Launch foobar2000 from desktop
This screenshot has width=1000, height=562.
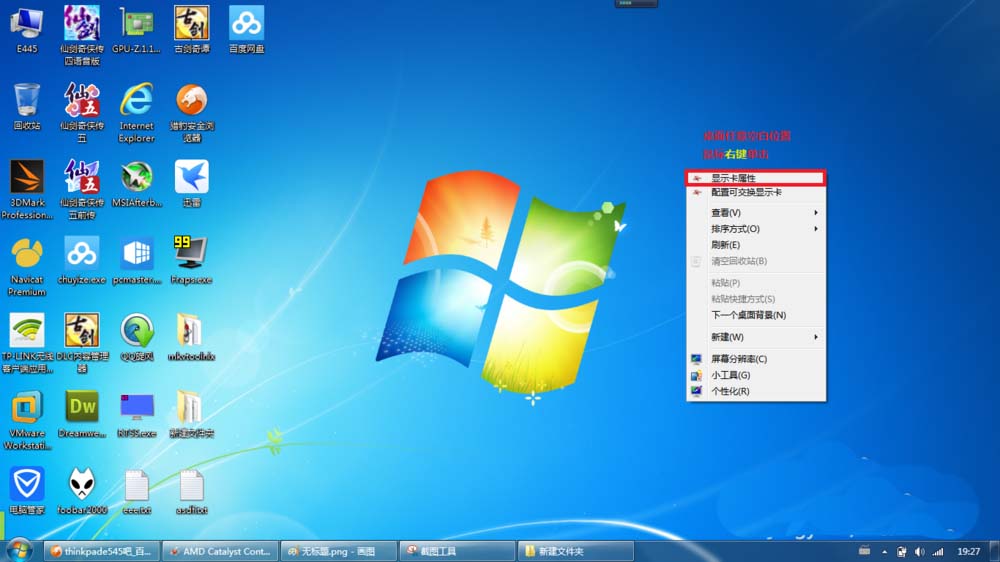[x=82, y=491]
